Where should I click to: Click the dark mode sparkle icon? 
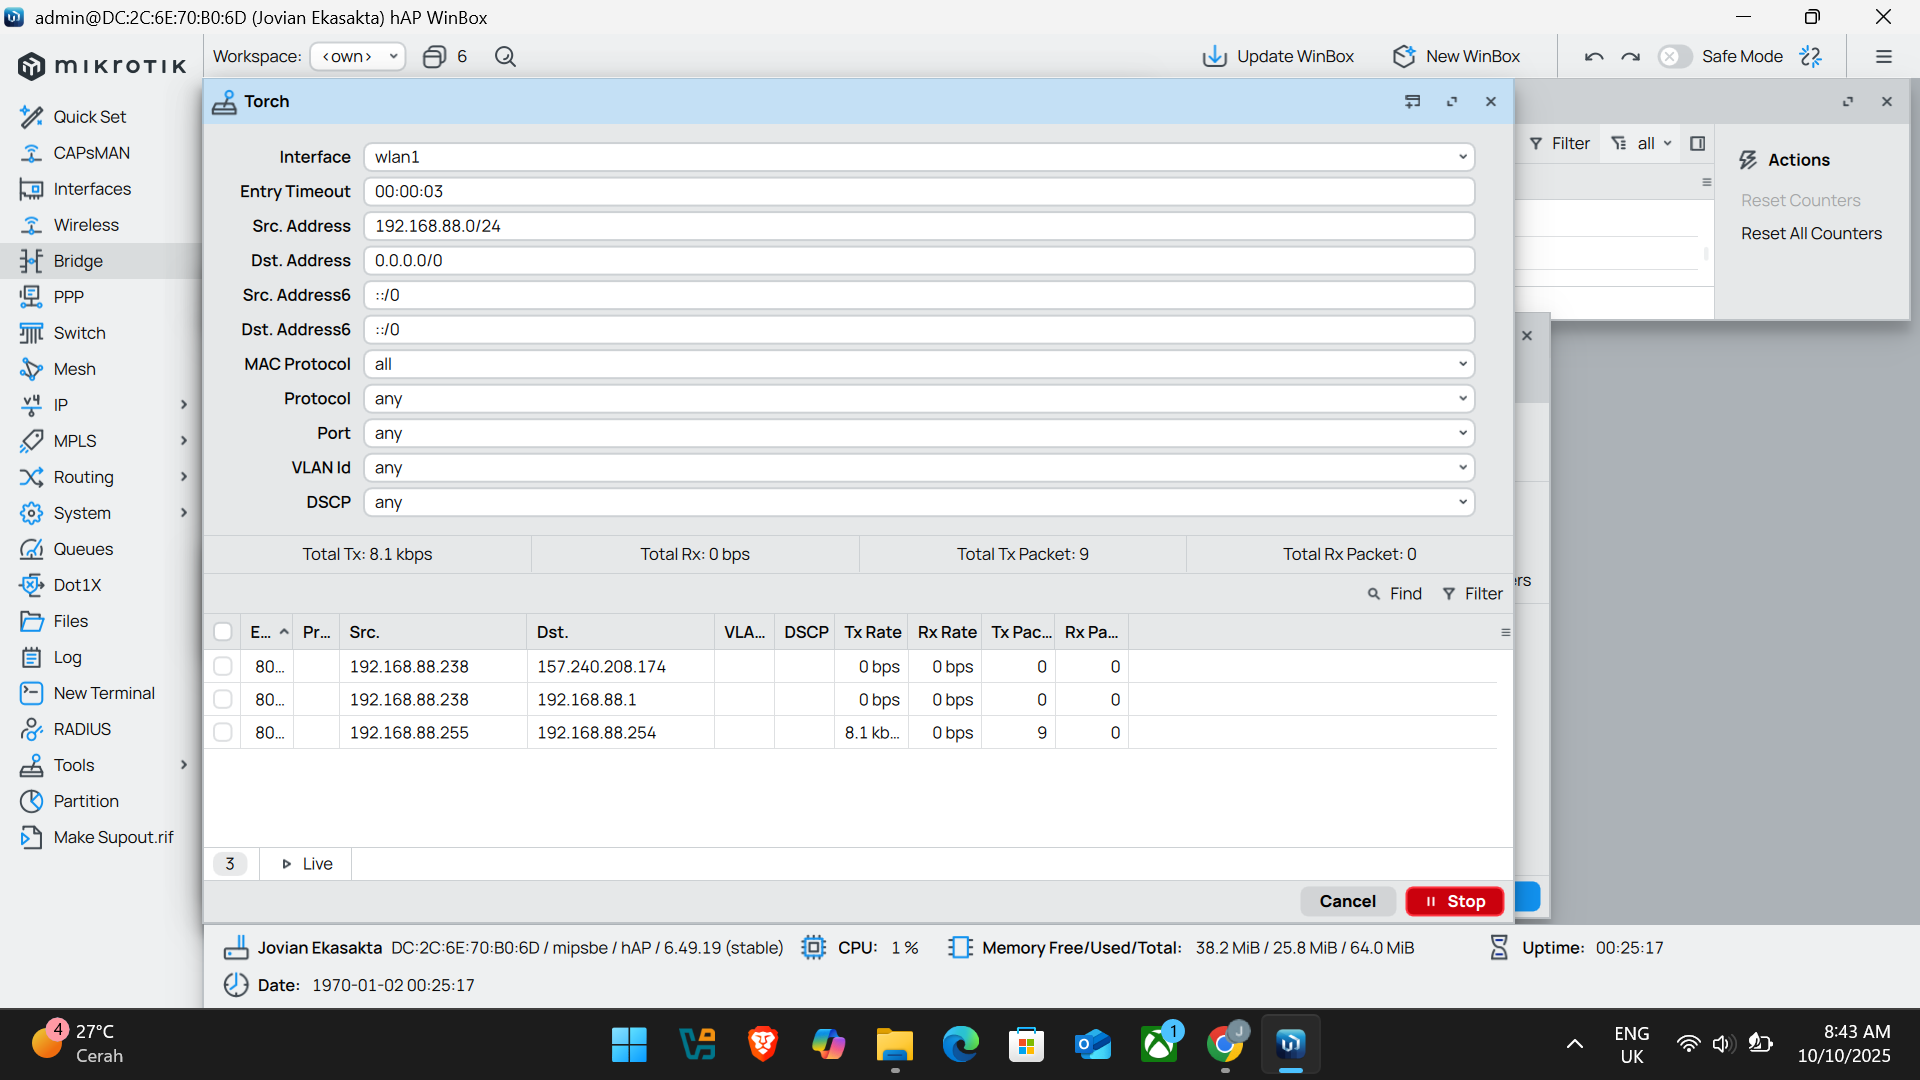(x=1810, y=57)
